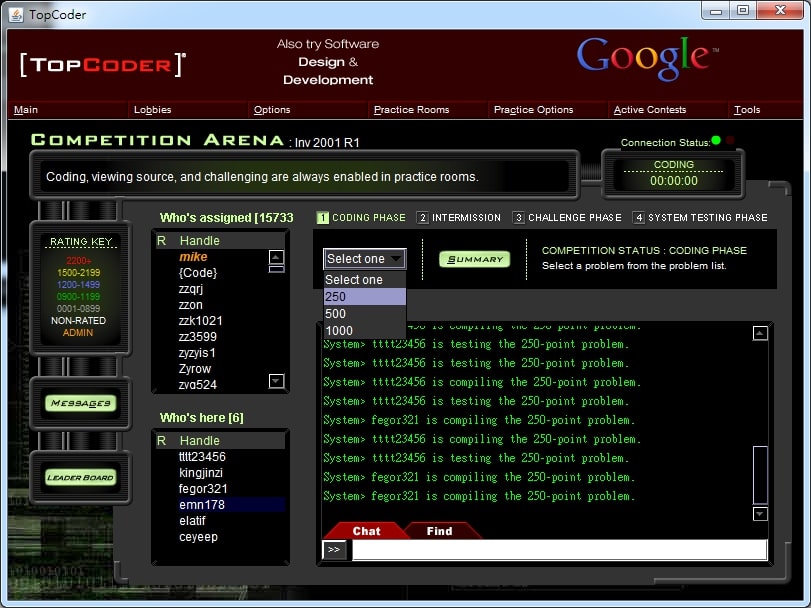Image resolution: width=811 pixels, height=608 pixels.
Task: Select zyzyis1 in the assigned list
Action: coord(197,353)
